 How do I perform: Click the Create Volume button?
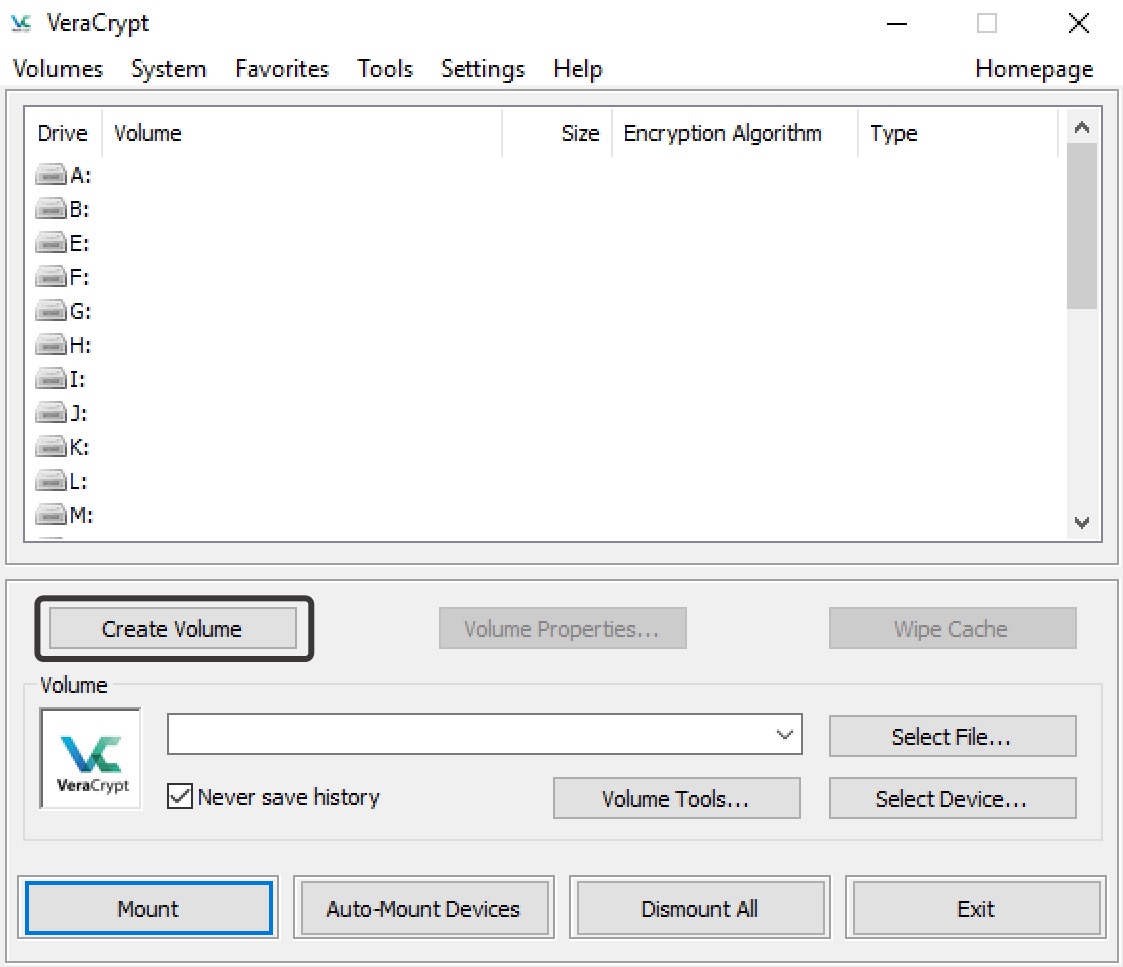point(173,628)
